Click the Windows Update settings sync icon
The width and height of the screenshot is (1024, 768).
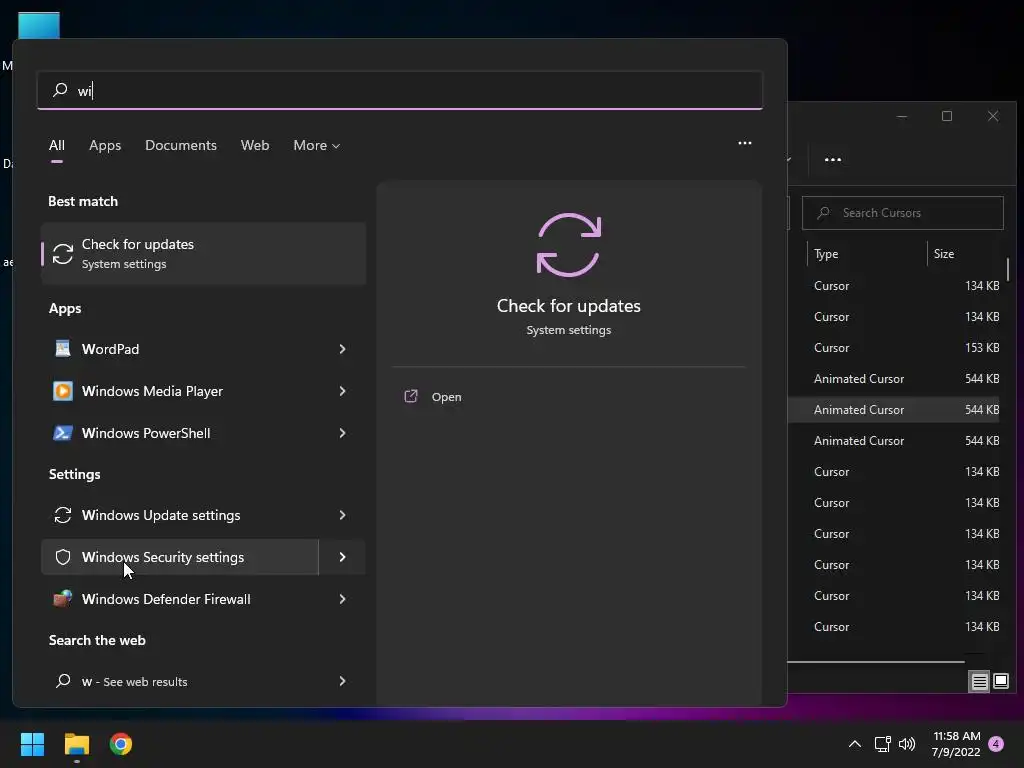coord(63,515)
